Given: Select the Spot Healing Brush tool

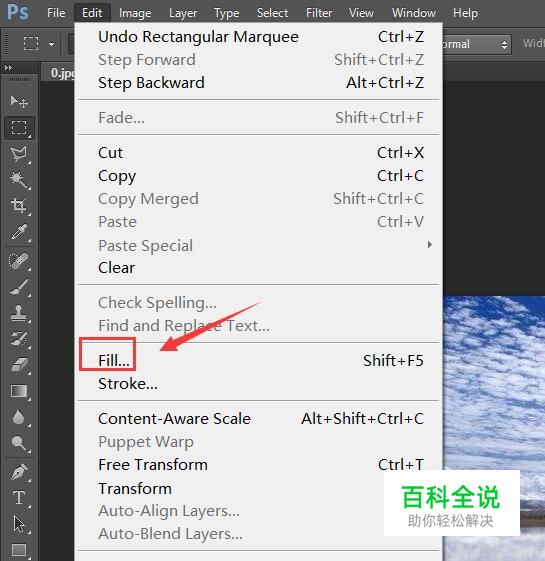Looking at the screenshot, I should [19, 261].
